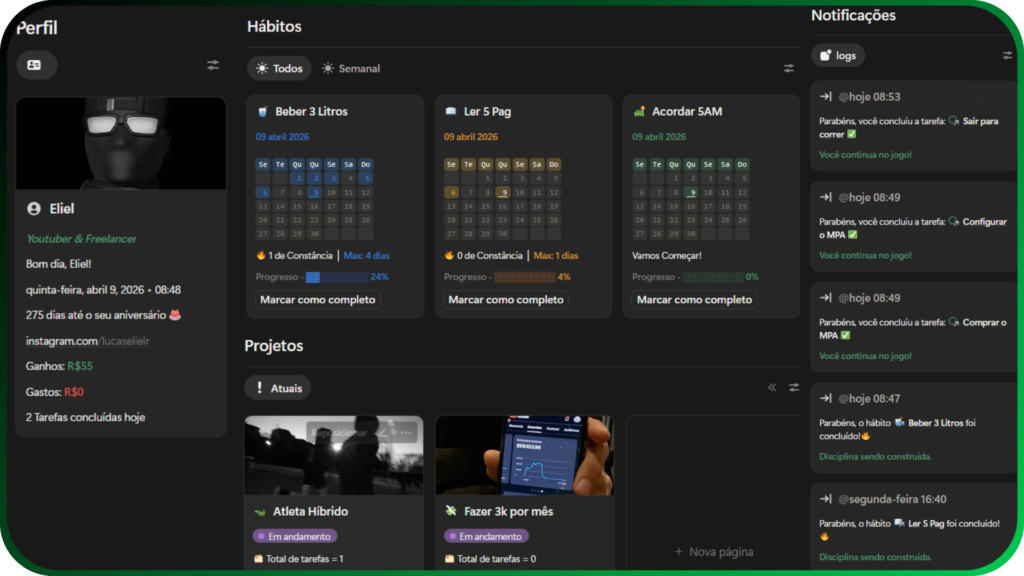Switch to the Semanal habits tab
This screenshot has height=576, width=1024.
tap(351, 69)
